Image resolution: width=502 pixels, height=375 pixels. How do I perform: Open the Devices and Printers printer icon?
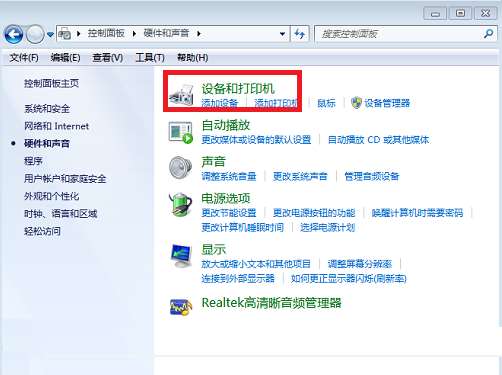181,95
